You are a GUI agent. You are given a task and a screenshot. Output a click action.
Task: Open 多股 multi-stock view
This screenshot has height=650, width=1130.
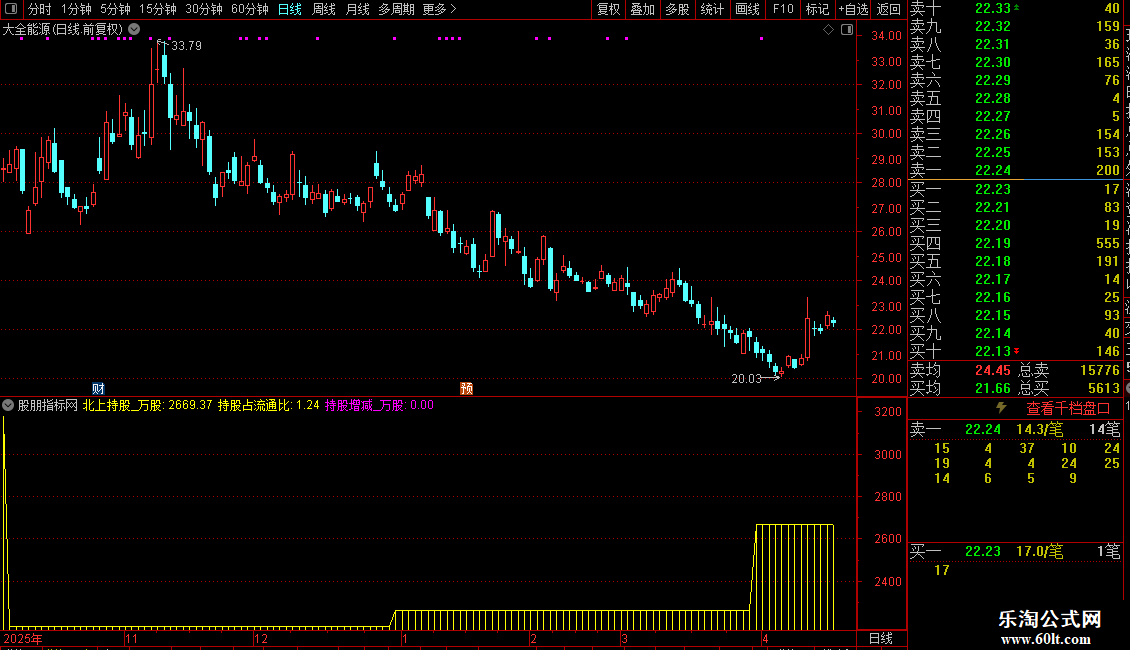[x=677, y=9]
